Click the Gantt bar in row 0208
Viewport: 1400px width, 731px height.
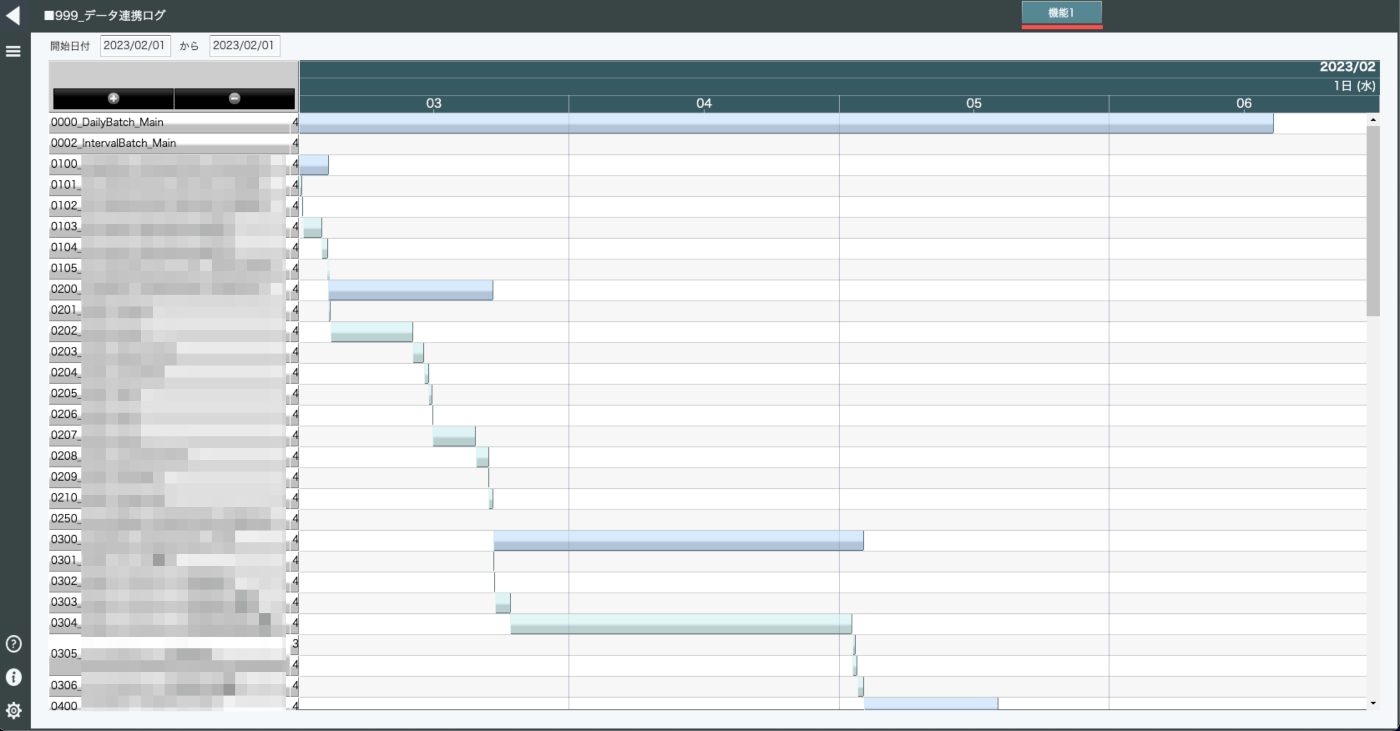(x=482, y=457)
